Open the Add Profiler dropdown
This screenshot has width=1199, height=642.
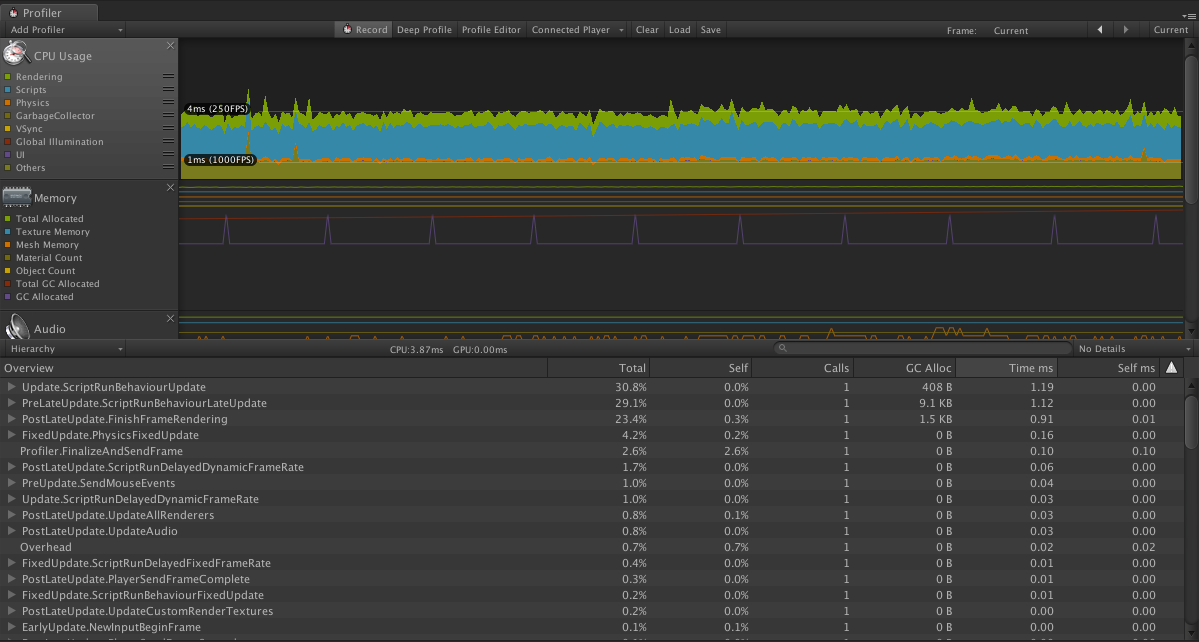tap(64, 30)
